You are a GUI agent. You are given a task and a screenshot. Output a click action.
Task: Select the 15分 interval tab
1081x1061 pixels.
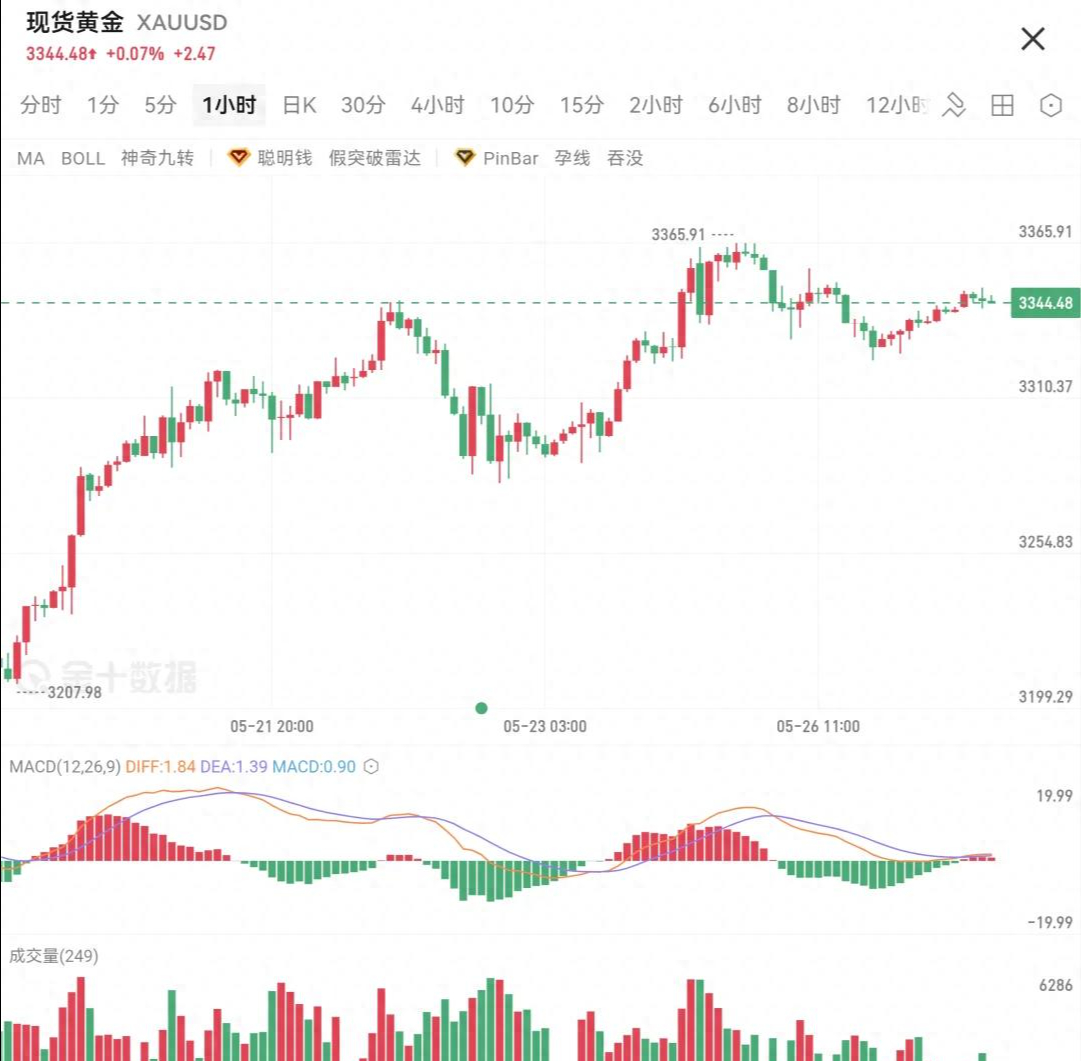click(581, 105)
